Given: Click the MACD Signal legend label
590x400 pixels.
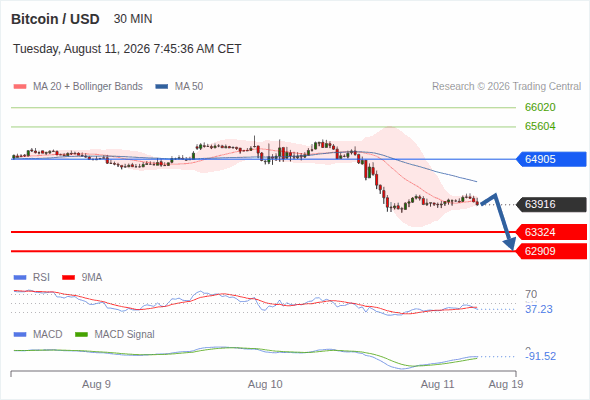Looking at the screenshot, I should pos(125,334).
